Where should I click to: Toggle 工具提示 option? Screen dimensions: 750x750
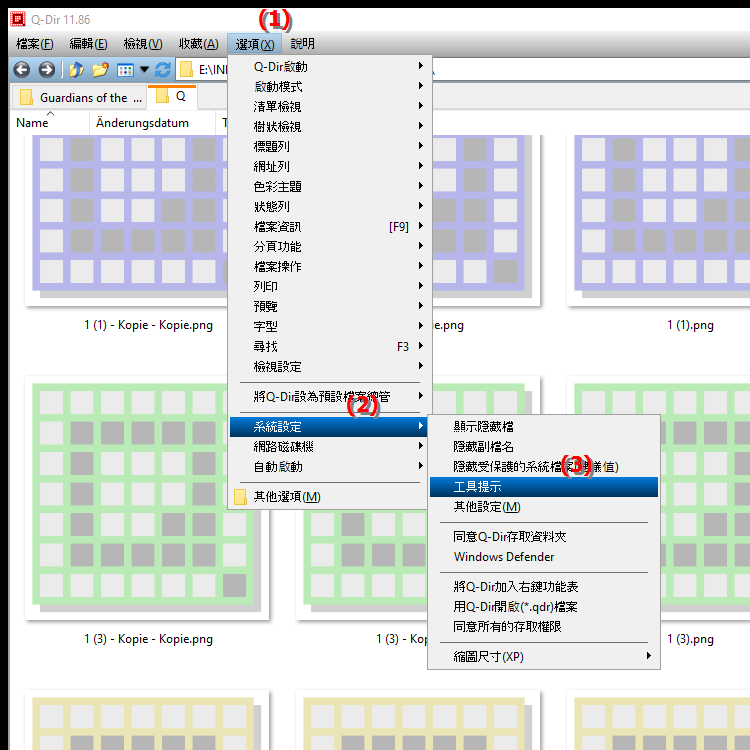coord(544,487)
